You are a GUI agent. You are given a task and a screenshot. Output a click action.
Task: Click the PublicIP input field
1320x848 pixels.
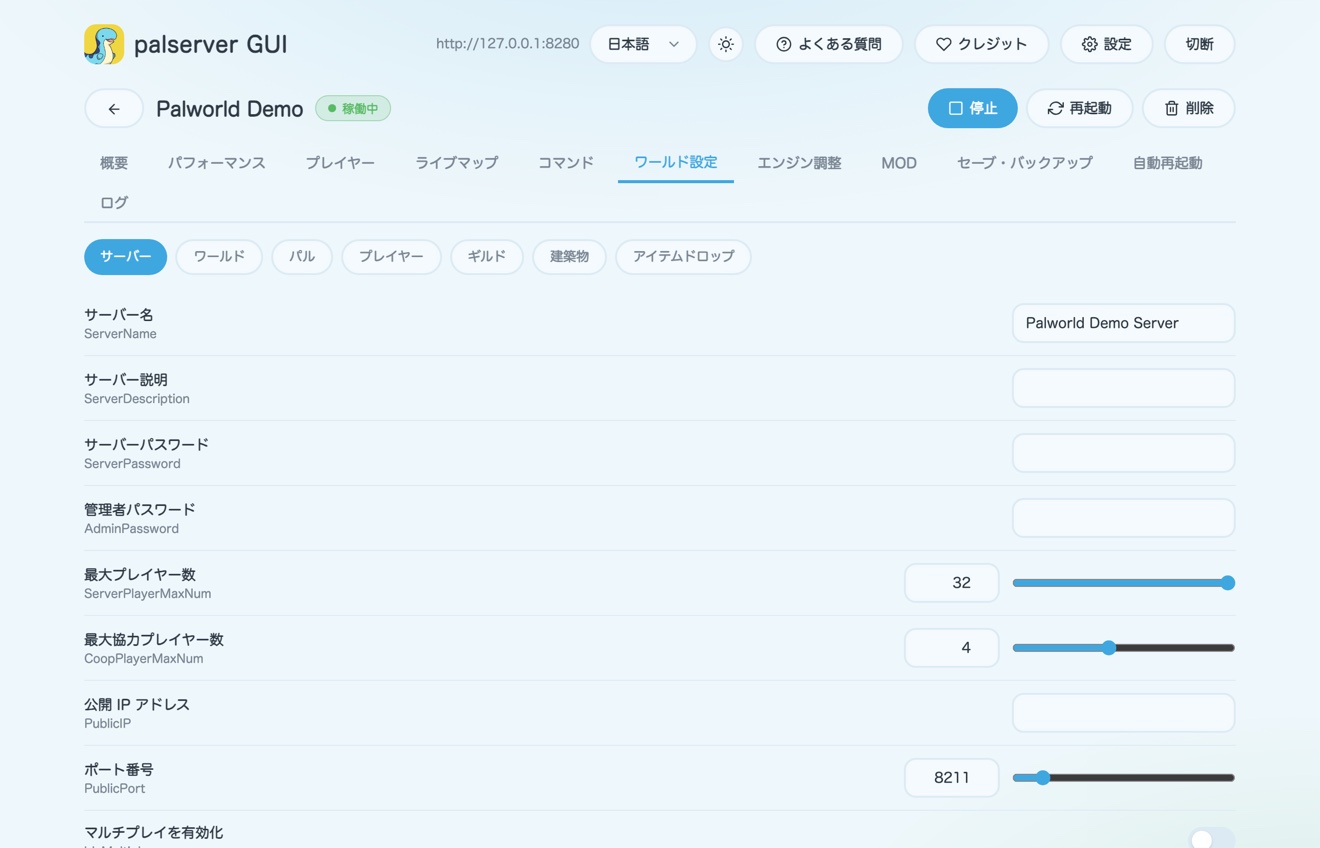coord(1123,713)
